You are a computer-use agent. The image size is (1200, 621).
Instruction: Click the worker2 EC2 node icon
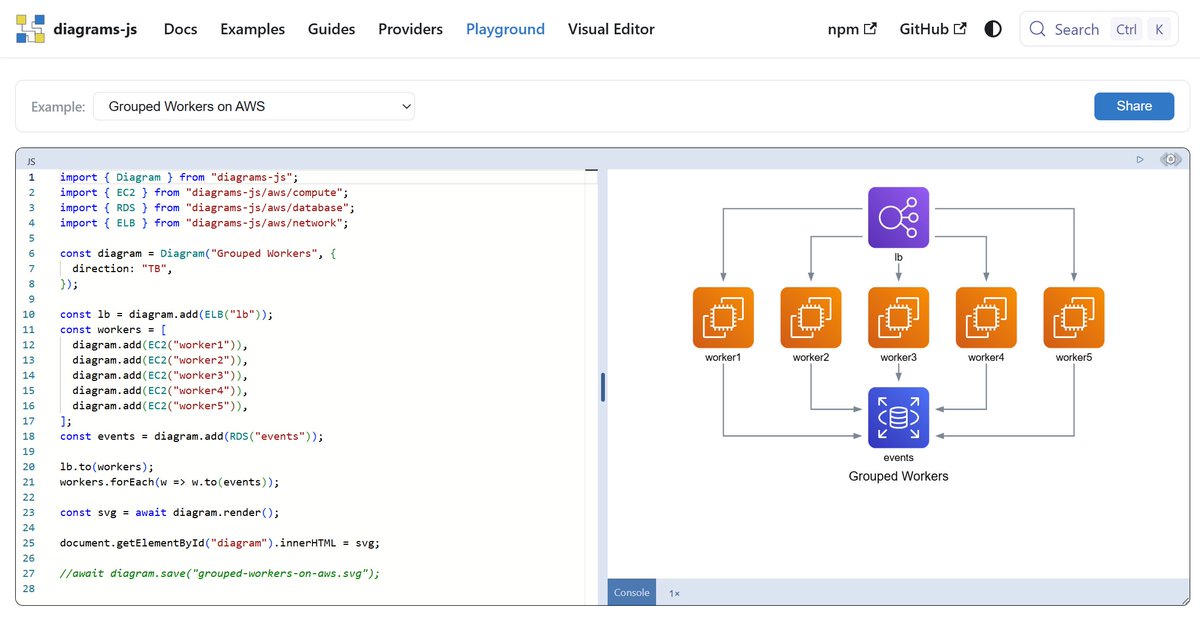[x=811, y=317]
